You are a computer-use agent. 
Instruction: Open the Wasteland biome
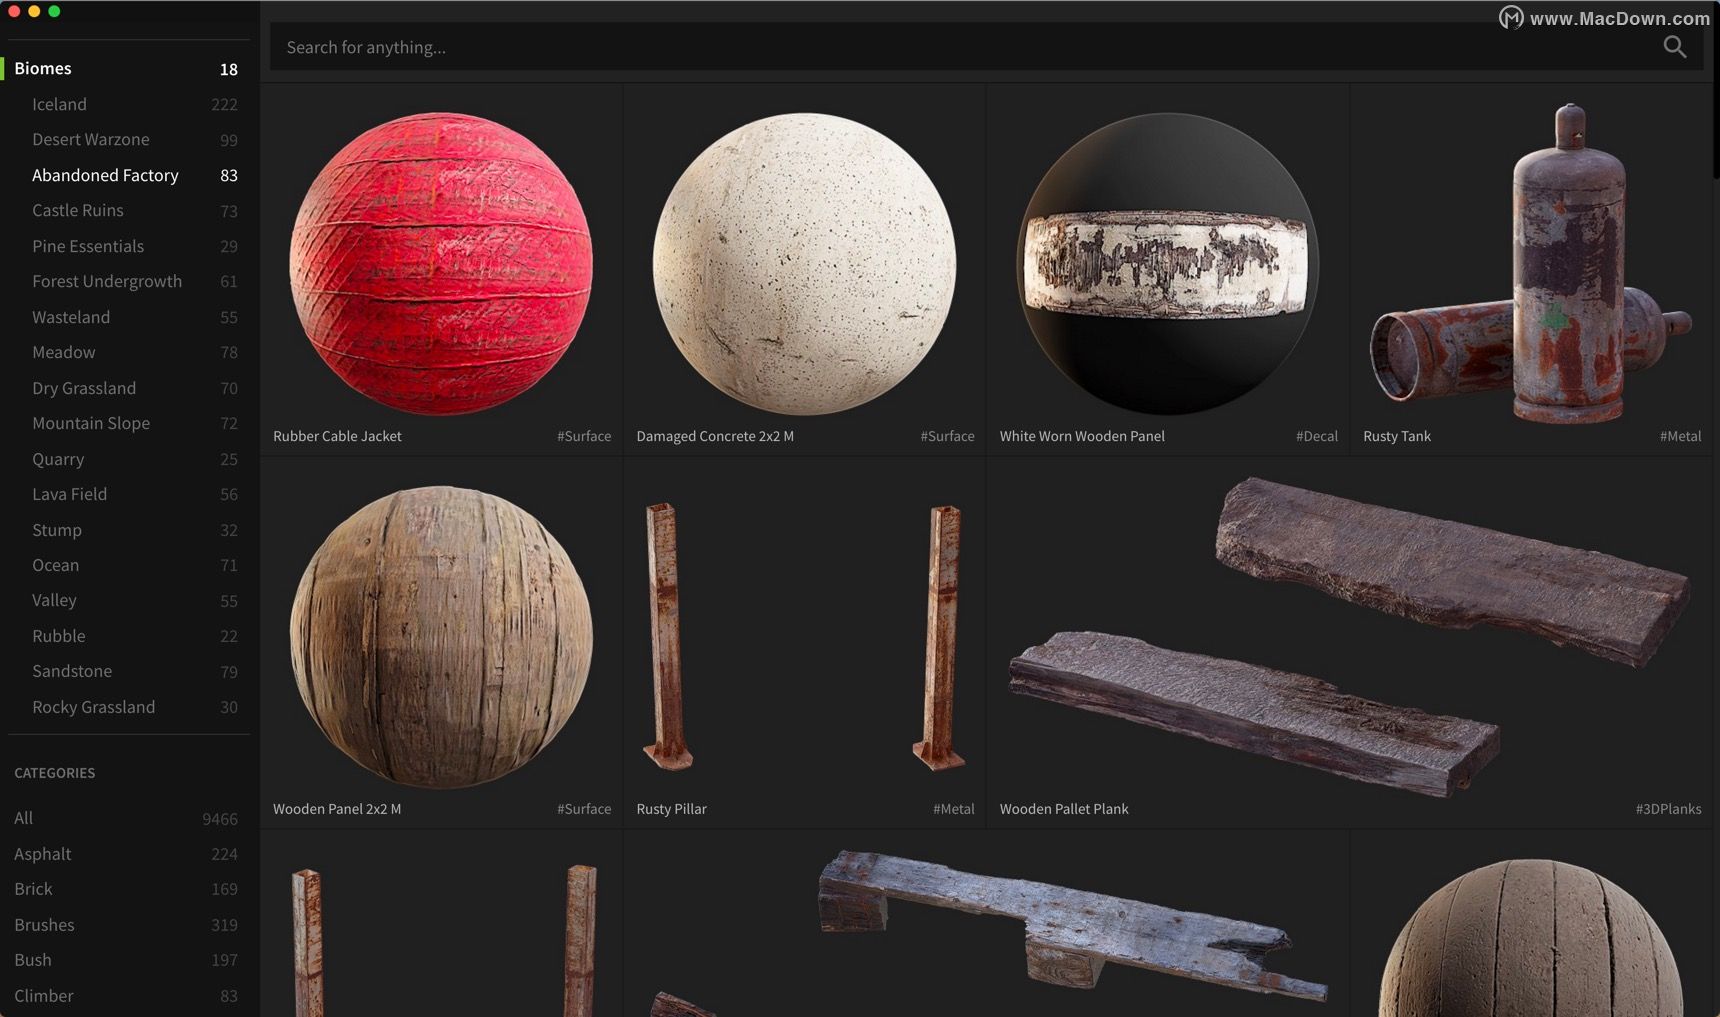click(126, 317)
